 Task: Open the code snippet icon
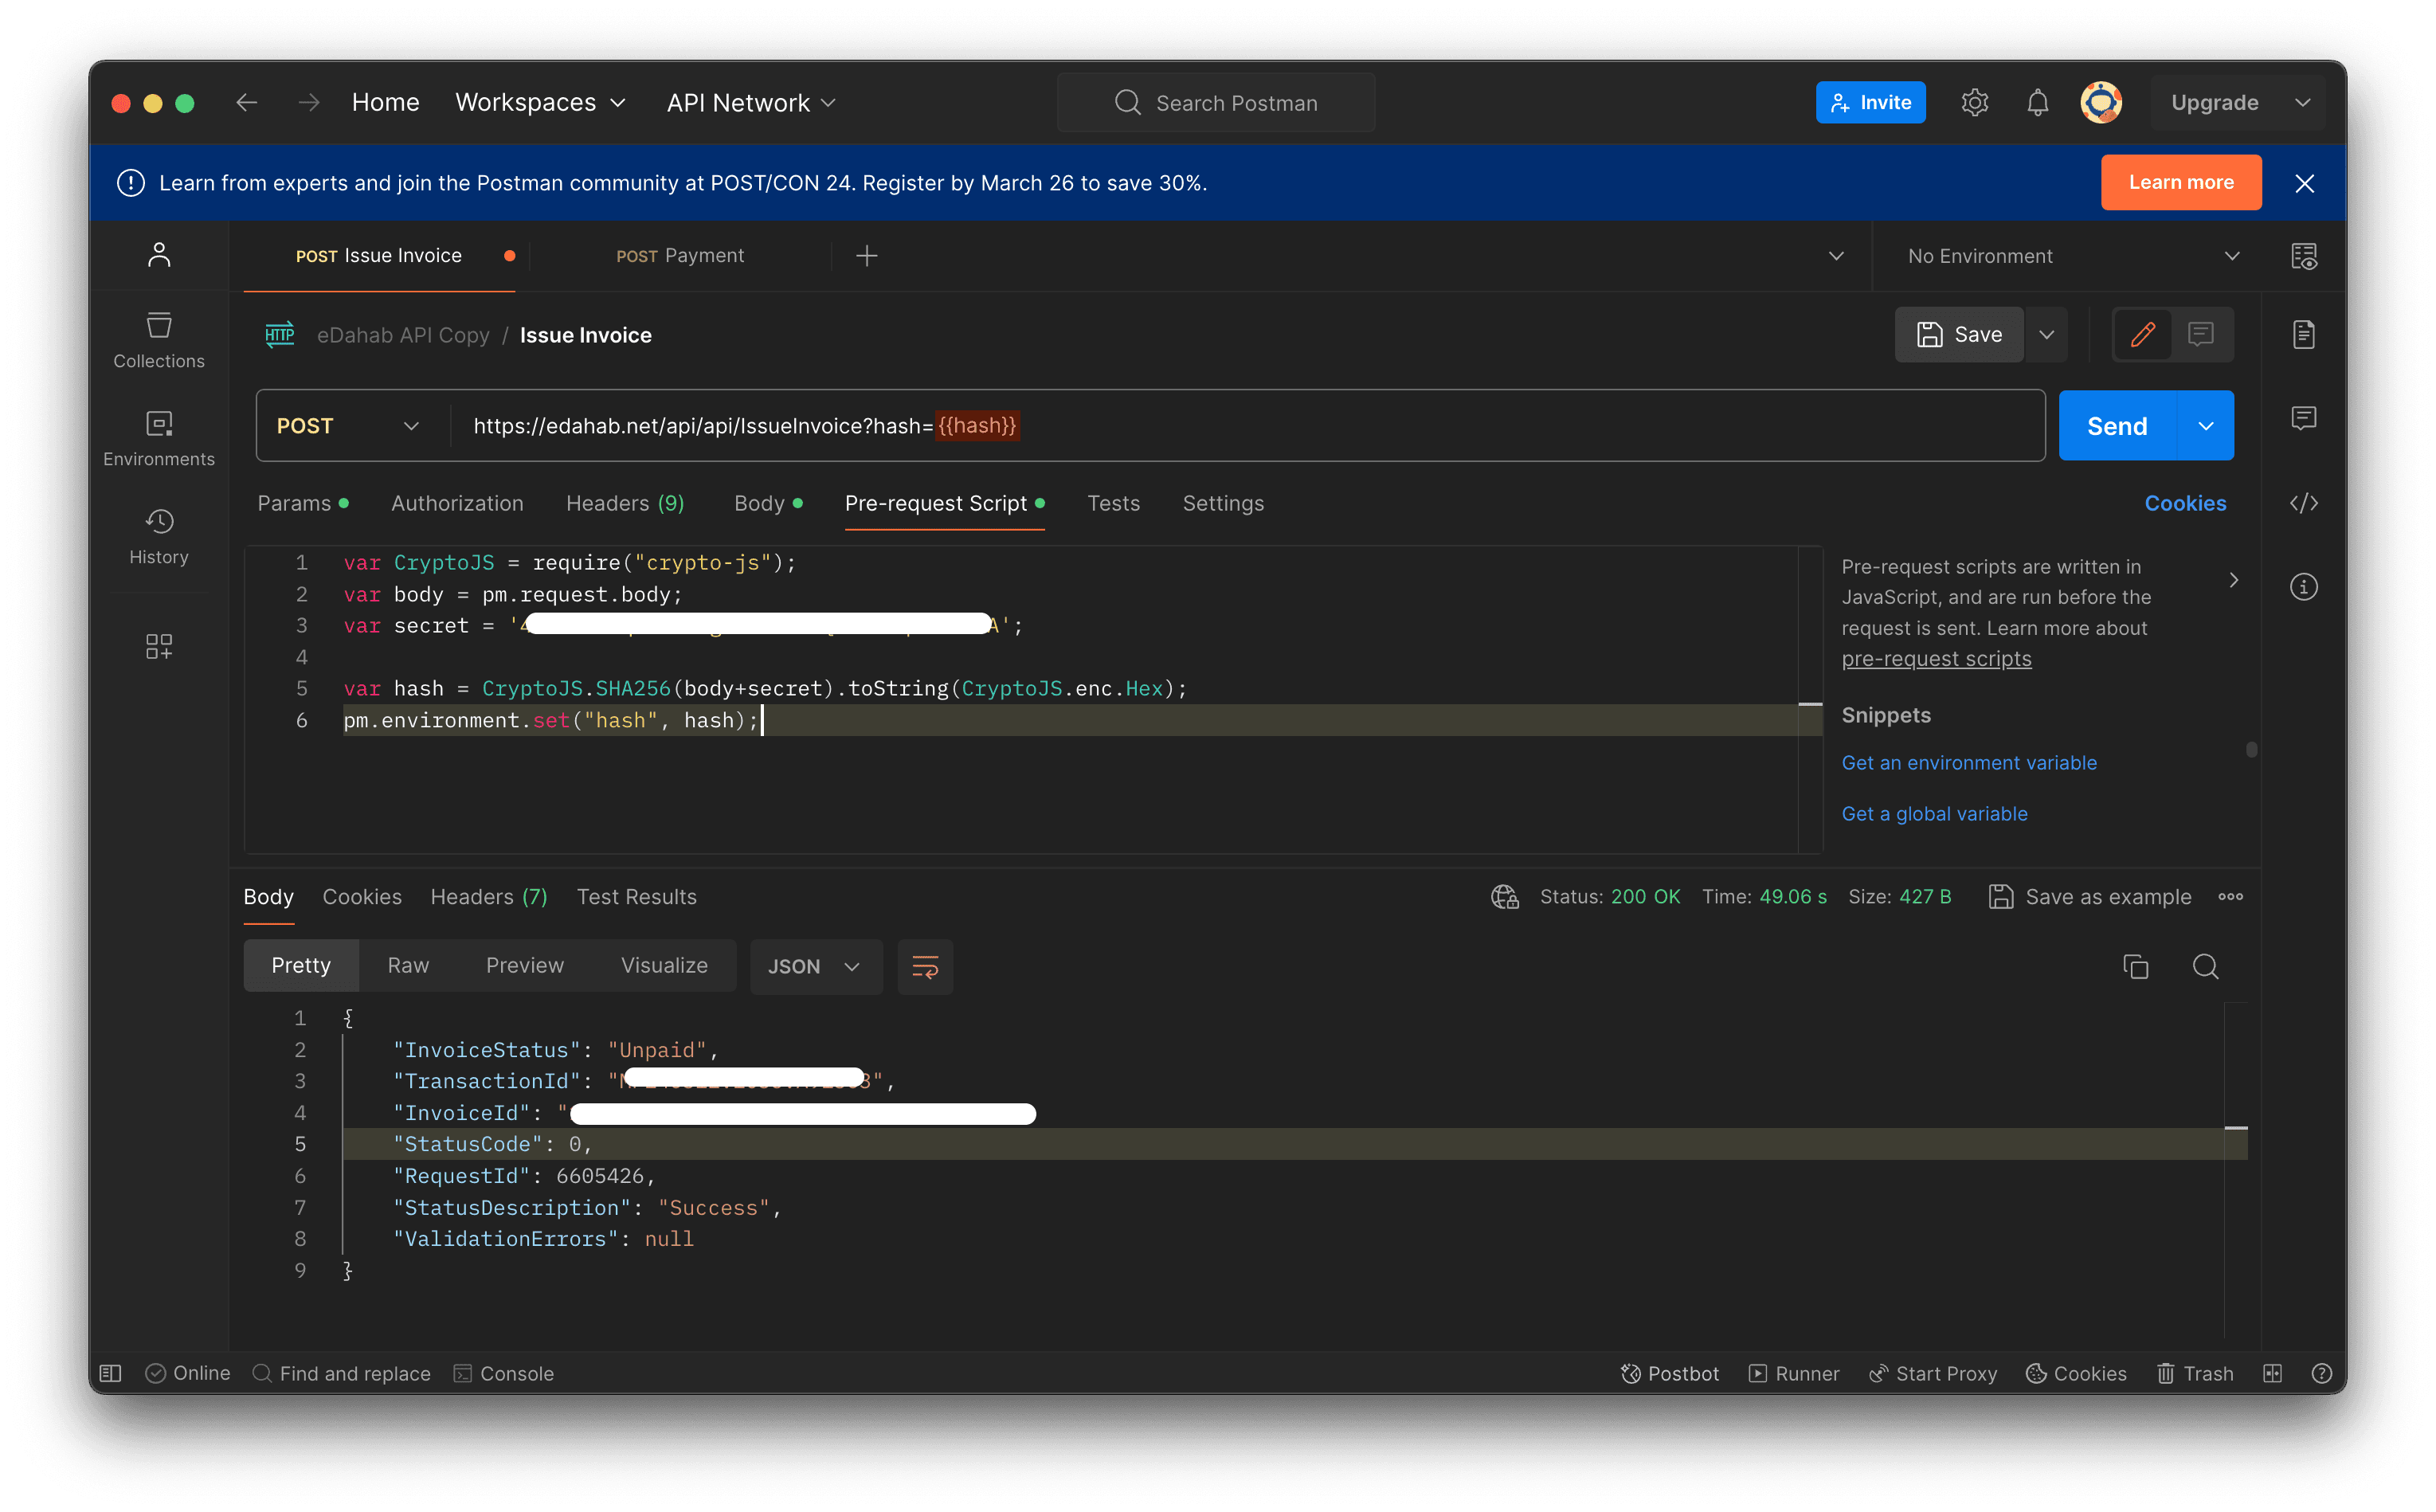(x=2304, y=503)
